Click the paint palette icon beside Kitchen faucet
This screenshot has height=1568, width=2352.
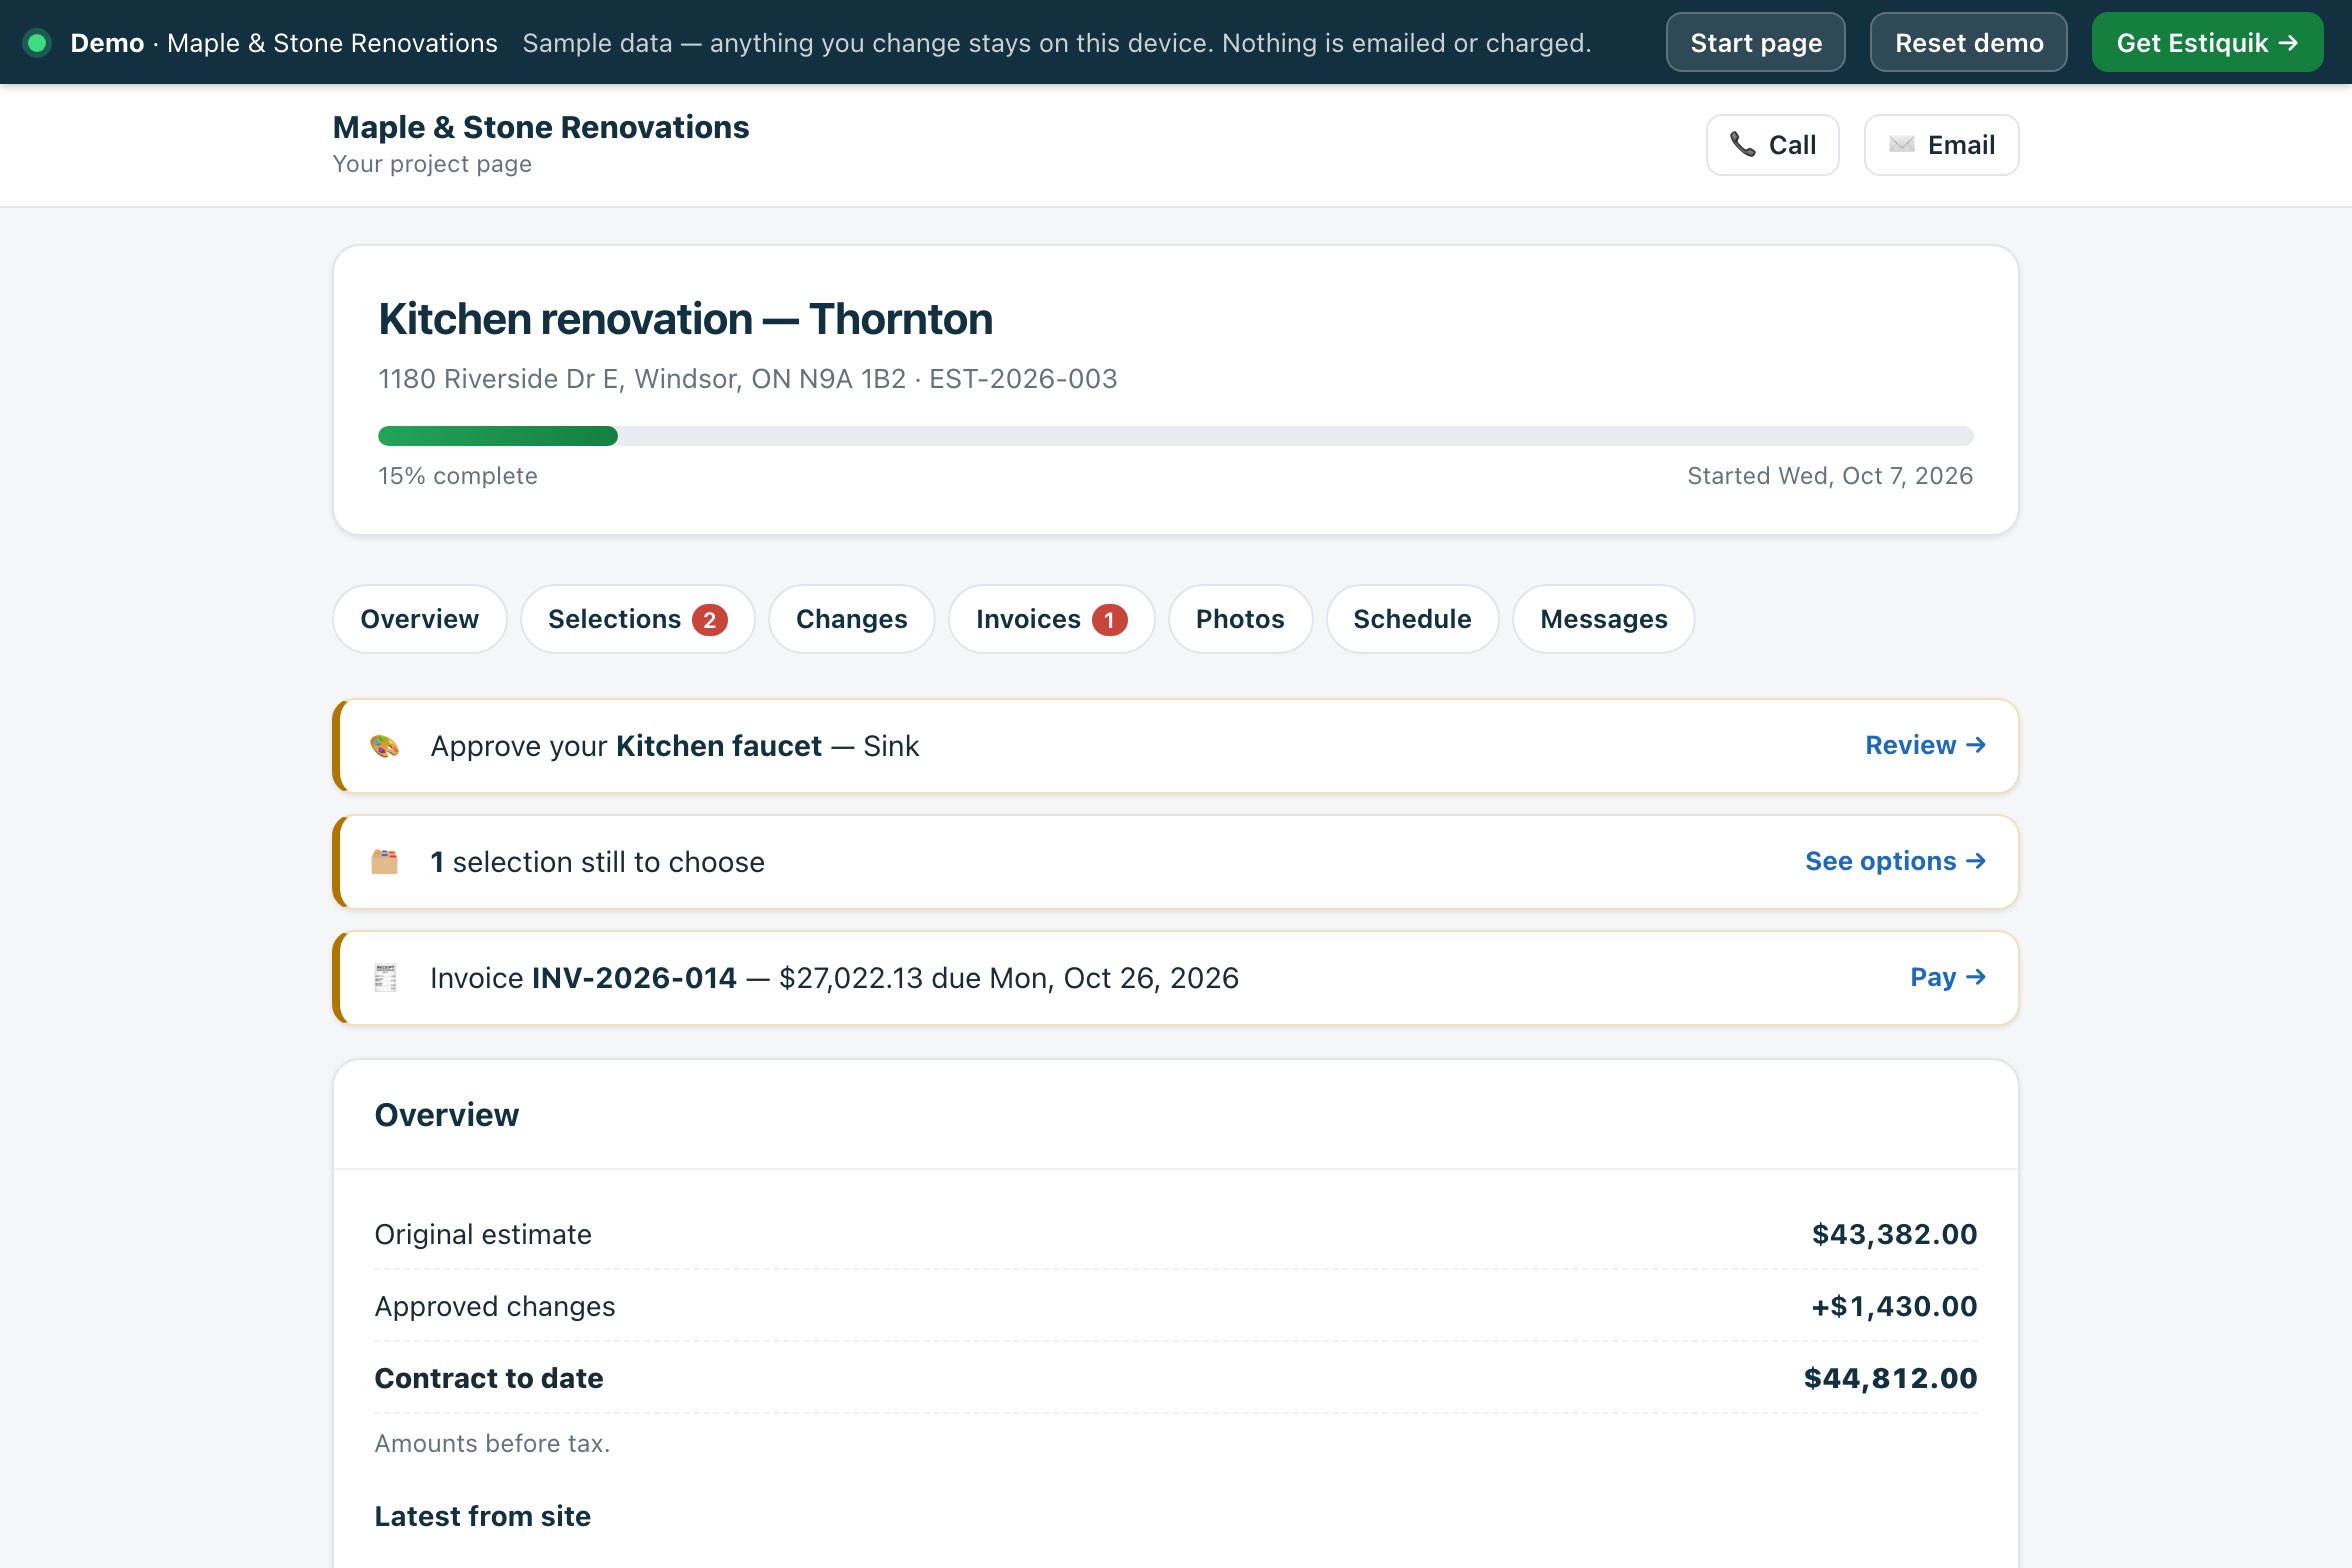pyautogui.click(x=385, y=746)
